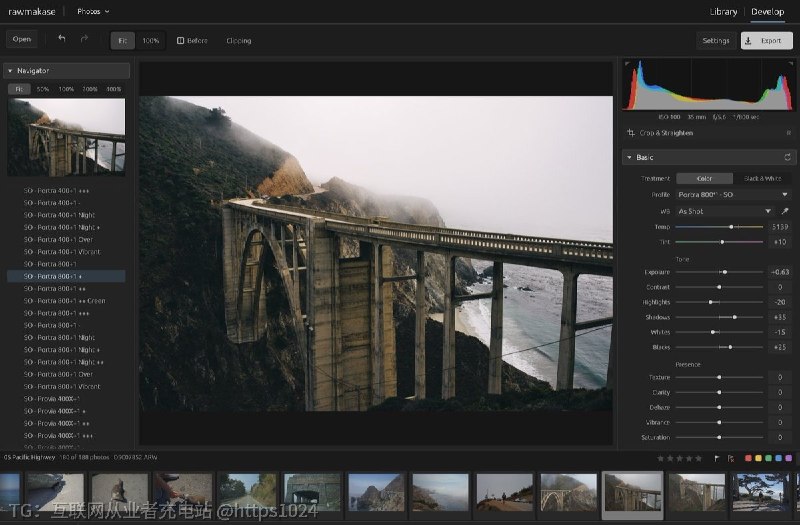
Task: Apply preset SO - Portra 800+1 ++ Green
Action: [66, 301]
